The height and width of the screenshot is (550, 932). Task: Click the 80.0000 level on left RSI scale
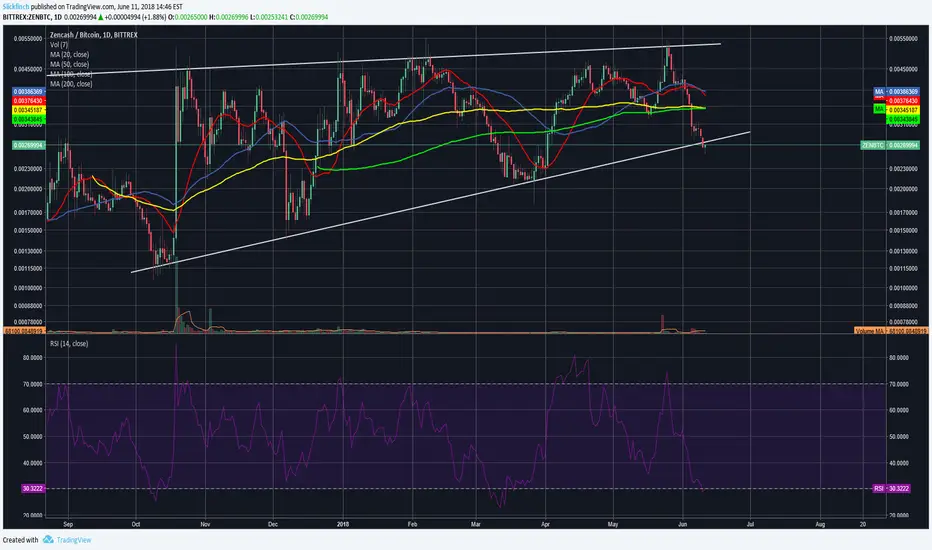click(33, 358)
